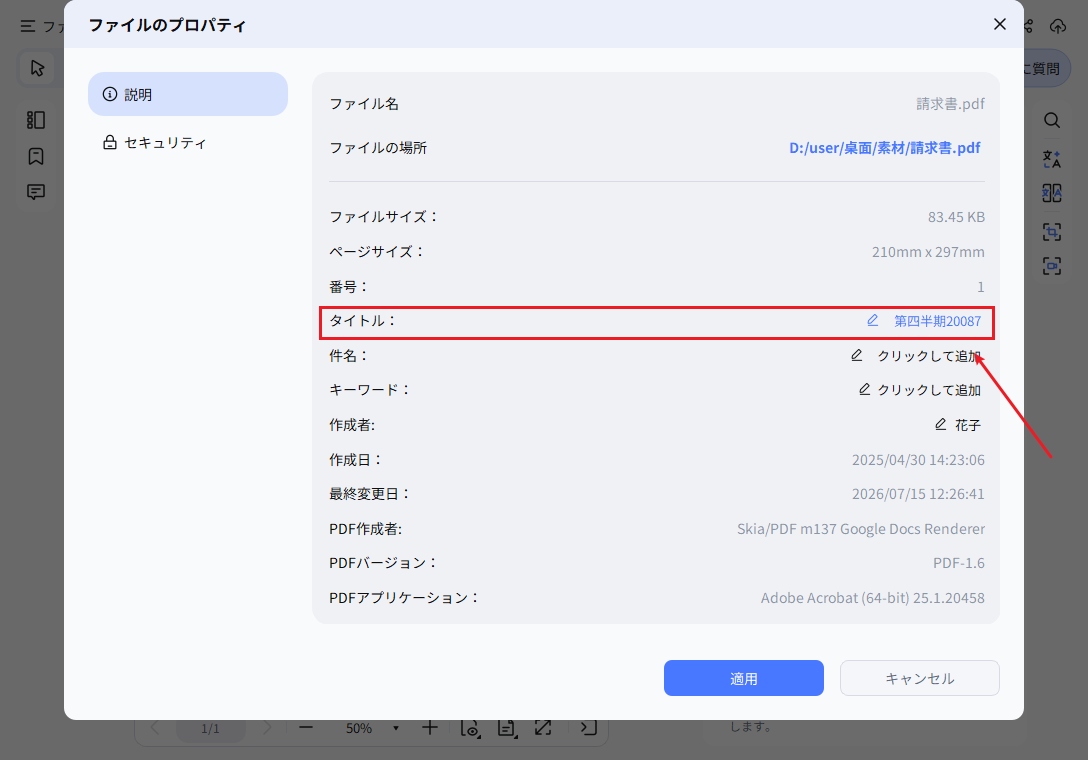The height and width of the screenshot is (760, 1088).
Task: Click the page size value 210mm x 297mm
Action: (x=928, y=252)
